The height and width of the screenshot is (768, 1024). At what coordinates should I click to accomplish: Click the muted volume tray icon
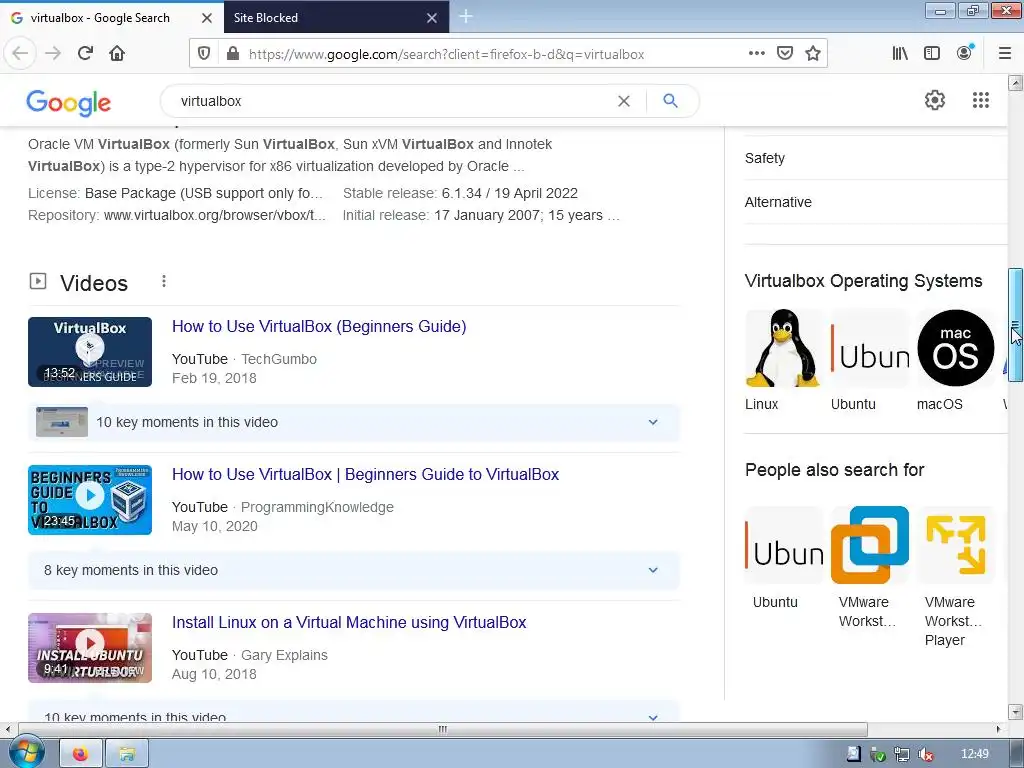coord(925,754)
